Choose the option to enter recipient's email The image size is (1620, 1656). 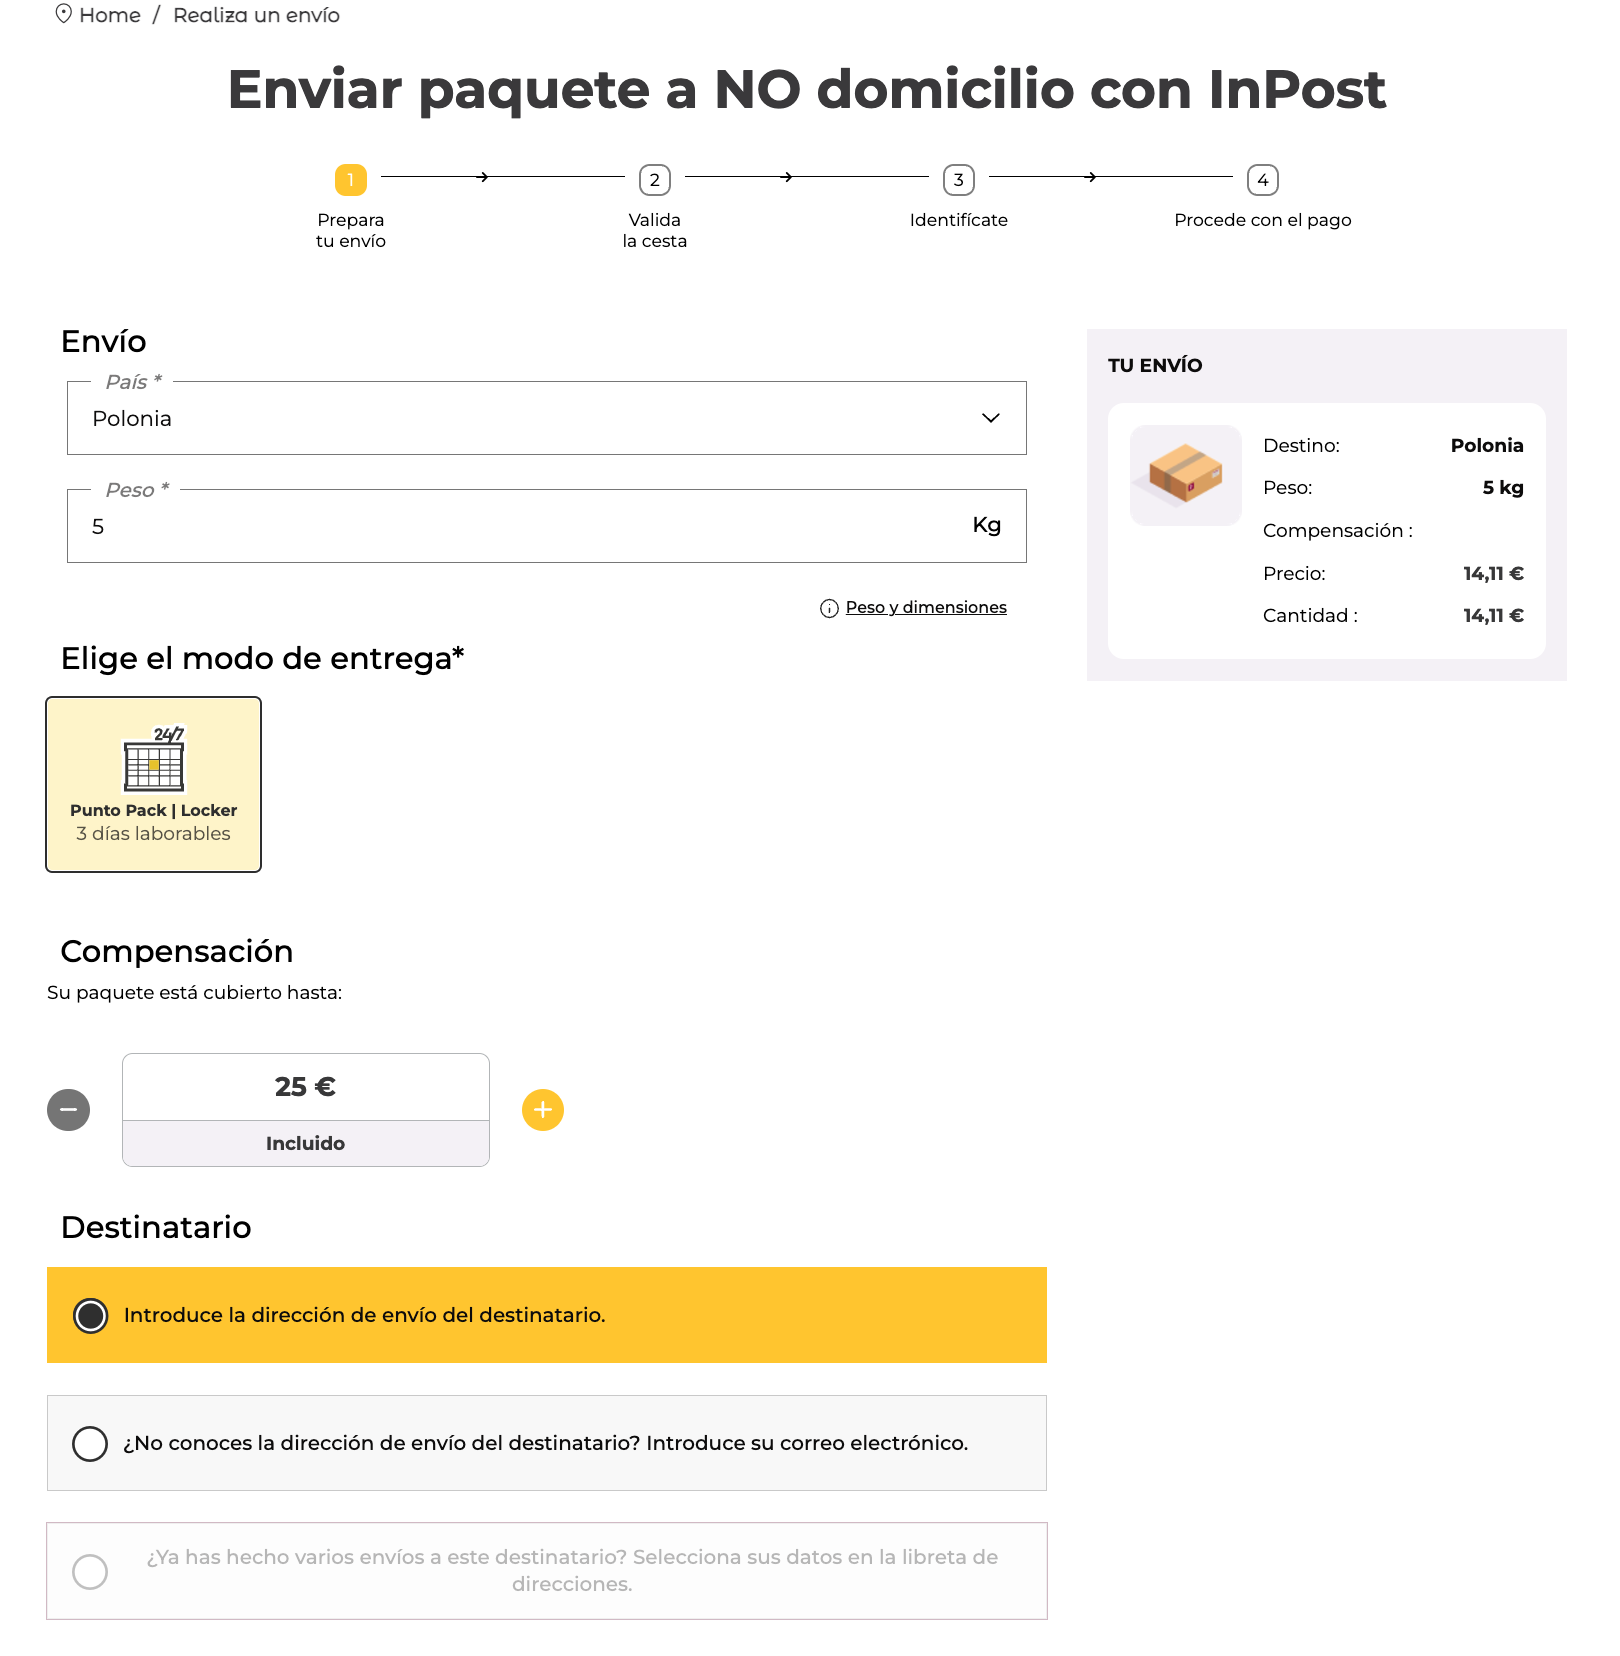tap(90, 1443)
